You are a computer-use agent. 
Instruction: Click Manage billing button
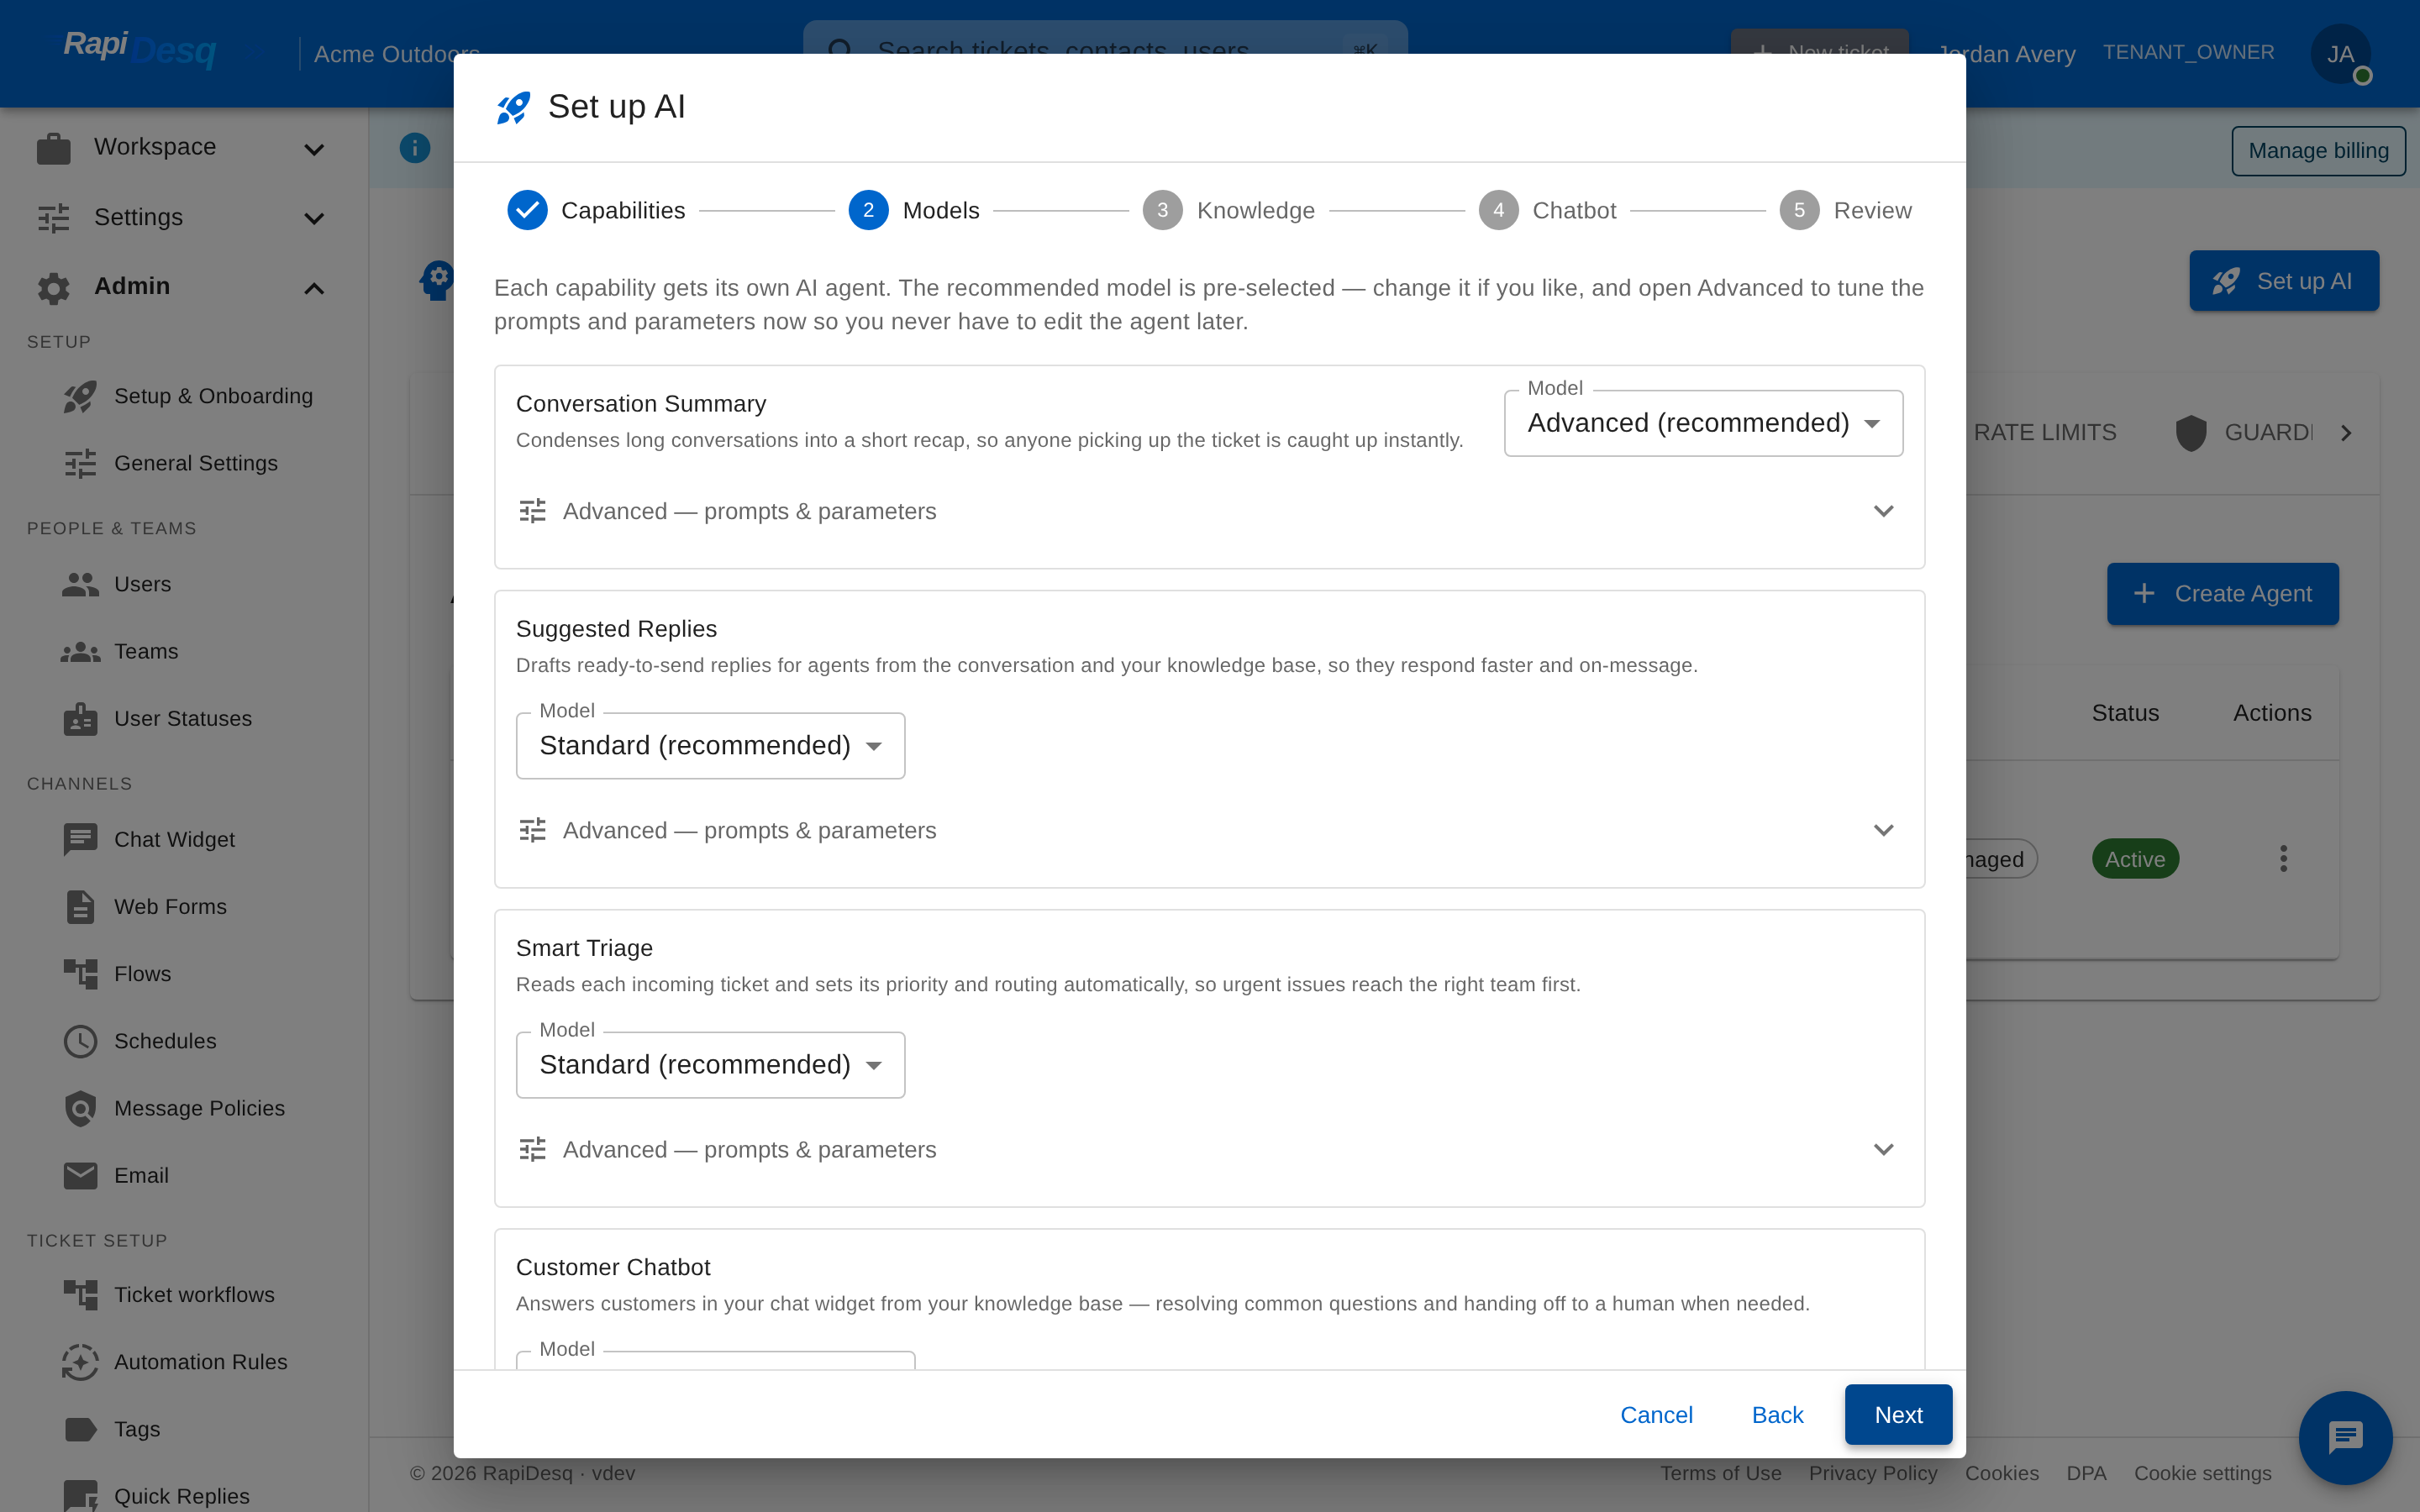tap(2318, 151)
